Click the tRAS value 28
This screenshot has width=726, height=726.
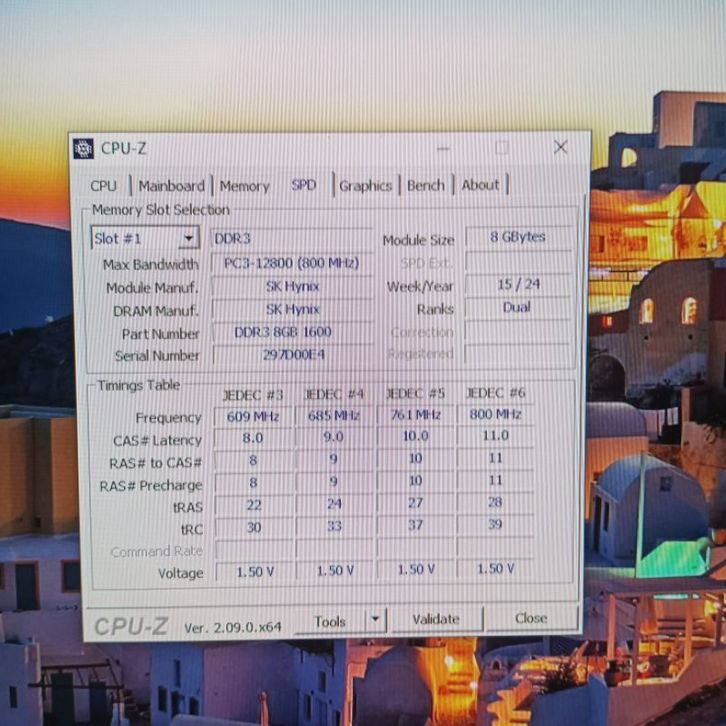coord(495,501)
